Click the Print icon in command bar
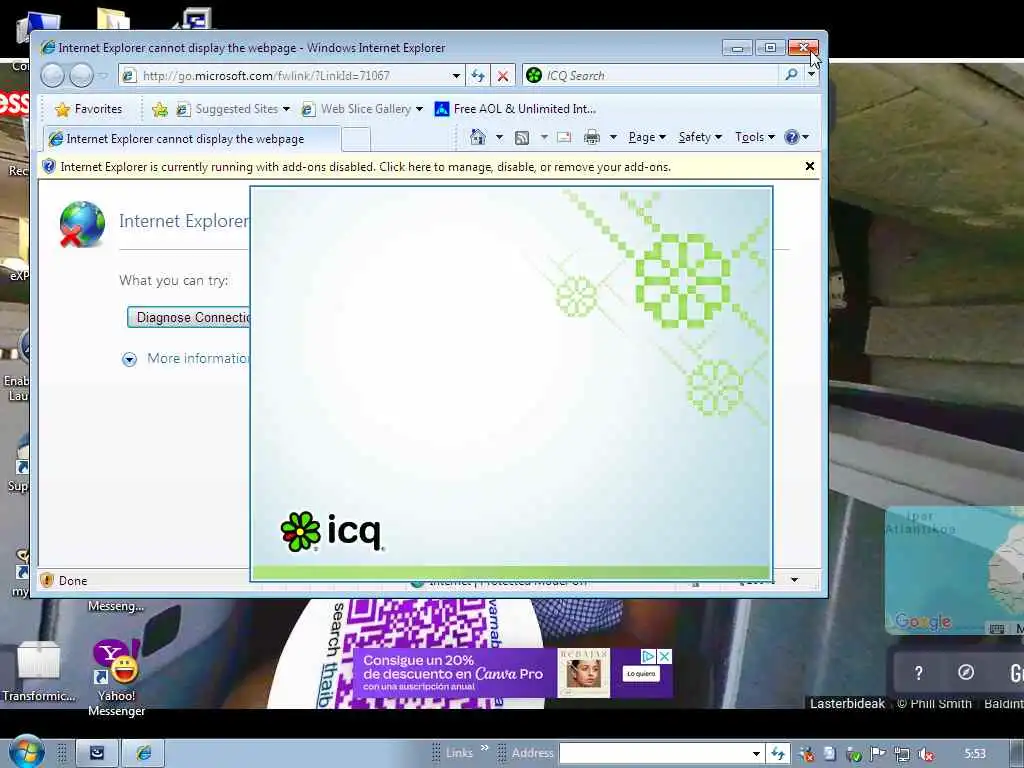This screenshot has height=768, width=1024. click(592, 137)
